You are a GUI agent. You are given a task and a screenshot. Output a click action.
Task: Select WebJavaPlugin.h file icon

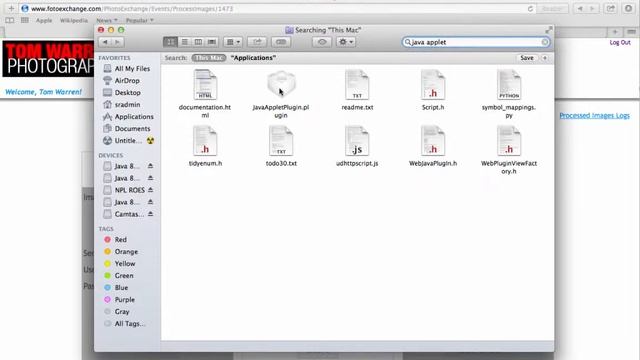click(433, 140)
